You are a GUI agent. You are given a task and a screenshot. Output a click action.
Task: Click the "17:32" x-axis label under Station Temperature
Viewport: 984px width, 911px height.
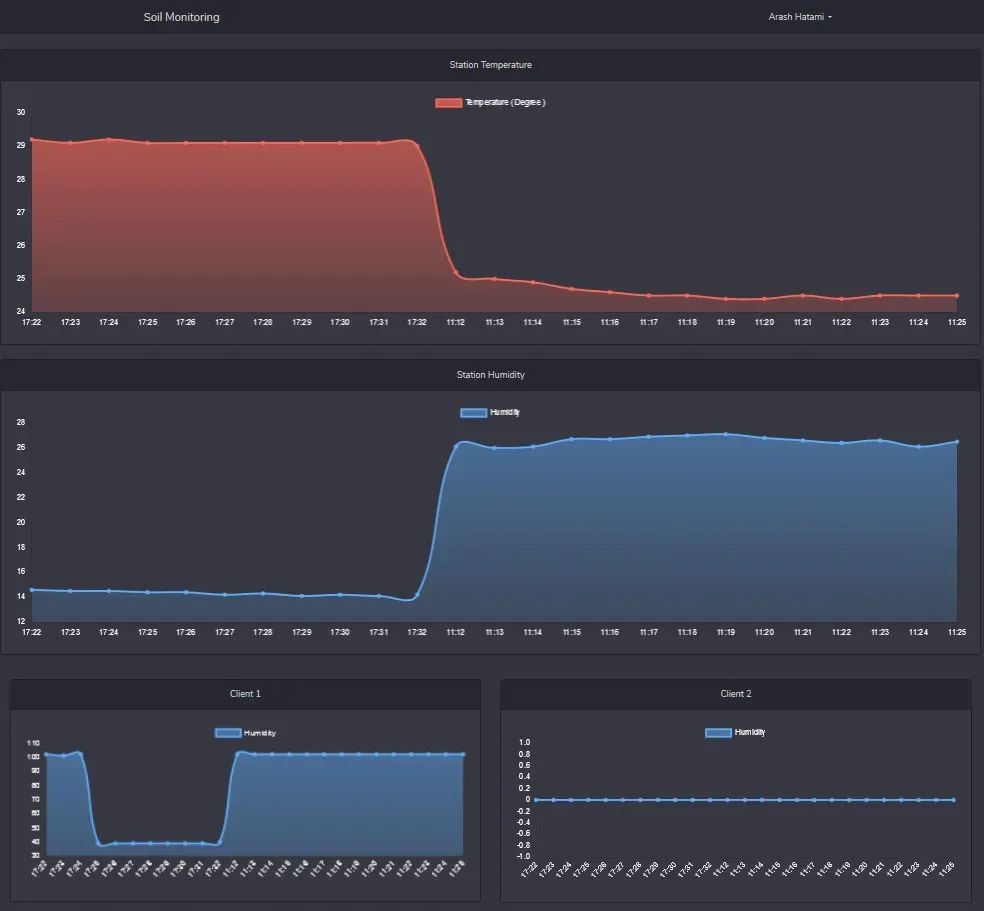pyautogui.click(x=417, y=322)
